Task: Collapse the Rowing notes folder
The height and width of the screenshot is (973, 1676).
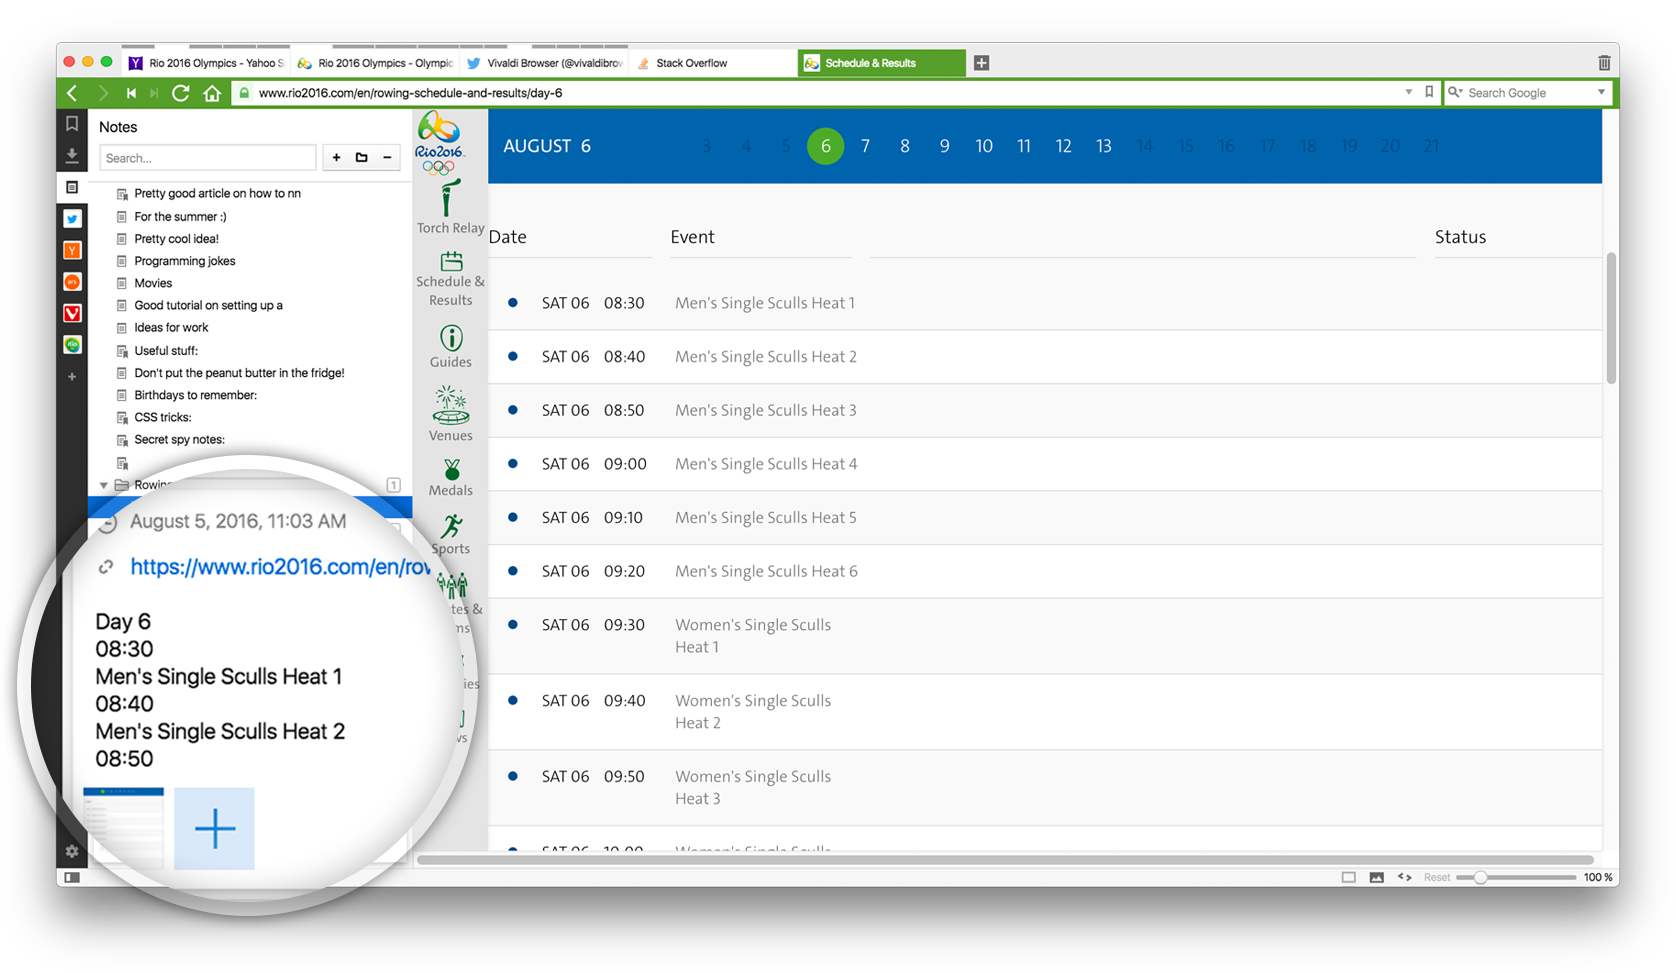Action: tap(103, 485)
